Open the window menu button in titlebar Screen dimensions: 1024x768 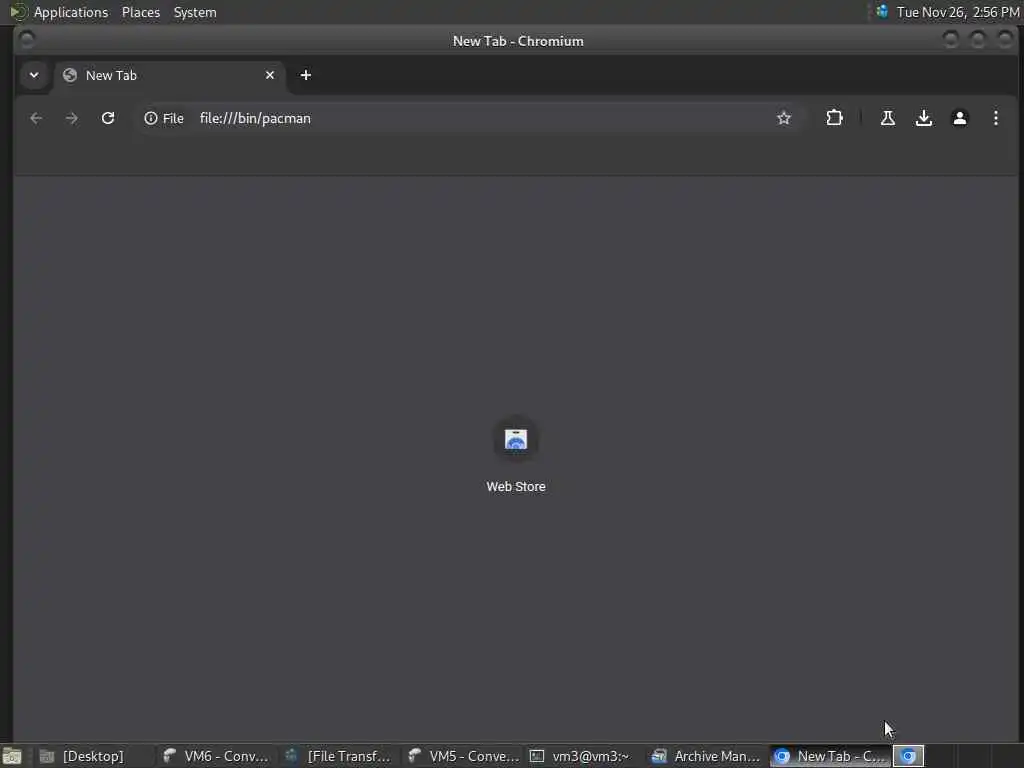pyautogui.click(x=27, y=40)
